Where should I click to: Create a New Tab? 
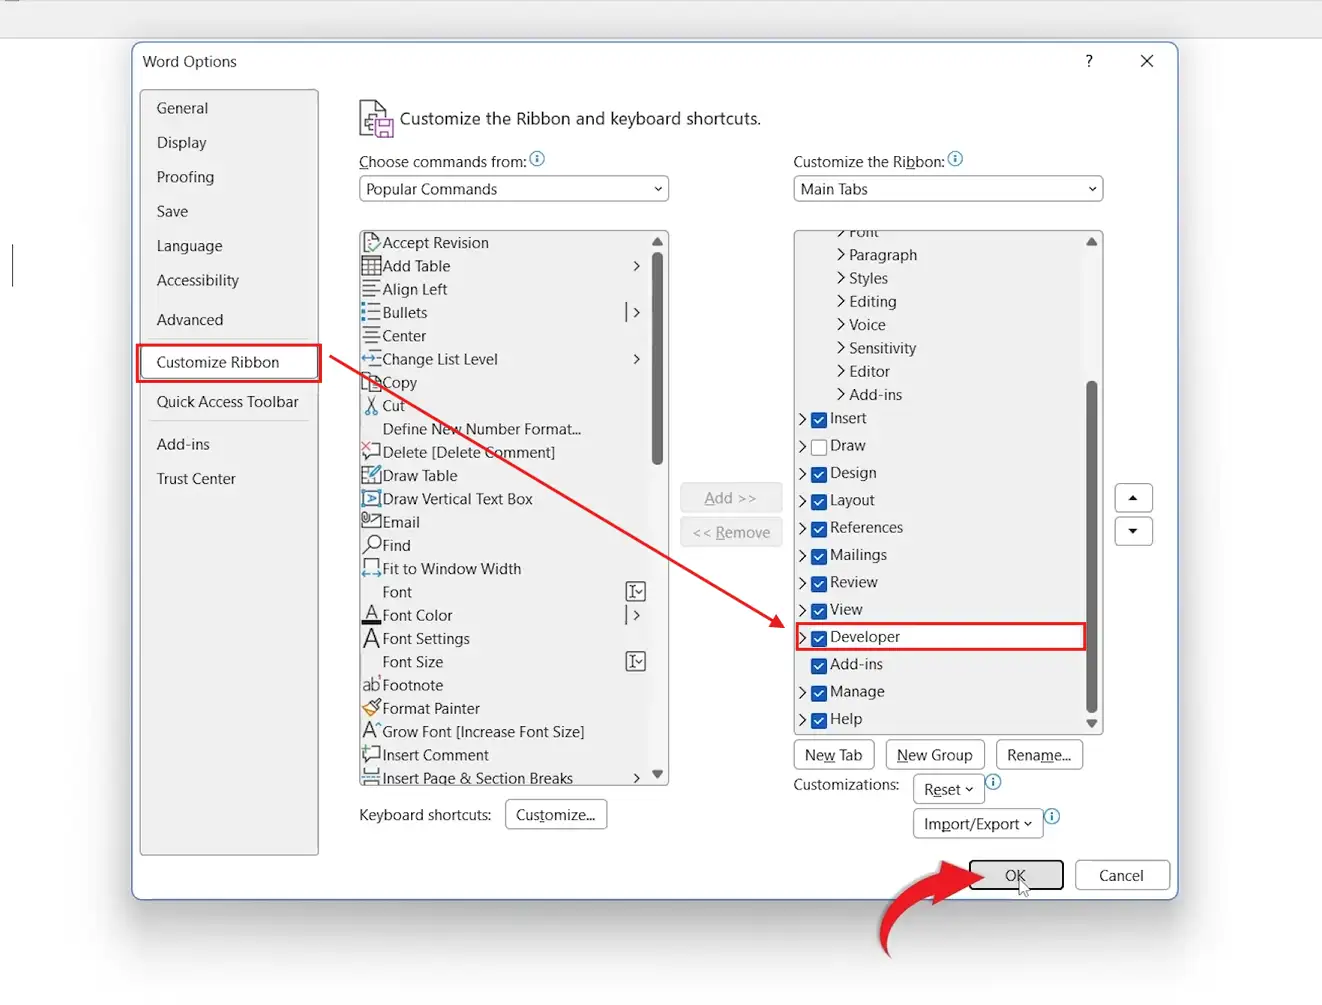tap(834, 755)
